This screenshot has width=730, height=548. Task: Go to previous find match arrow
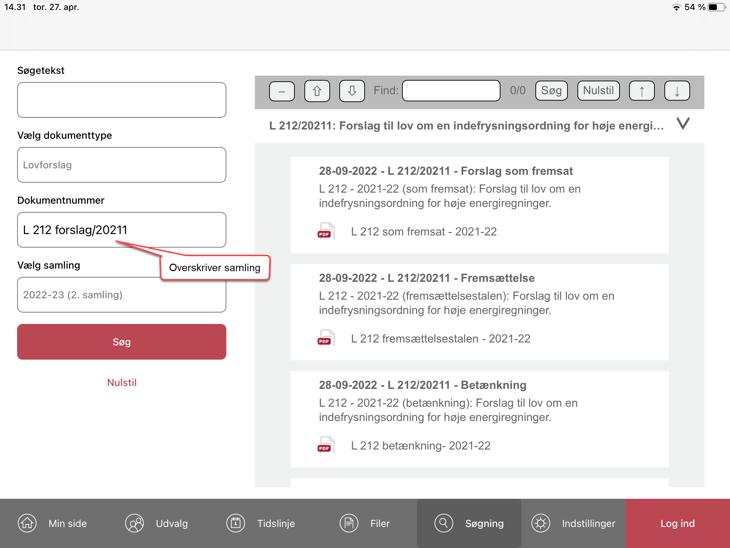coord(642,91)
